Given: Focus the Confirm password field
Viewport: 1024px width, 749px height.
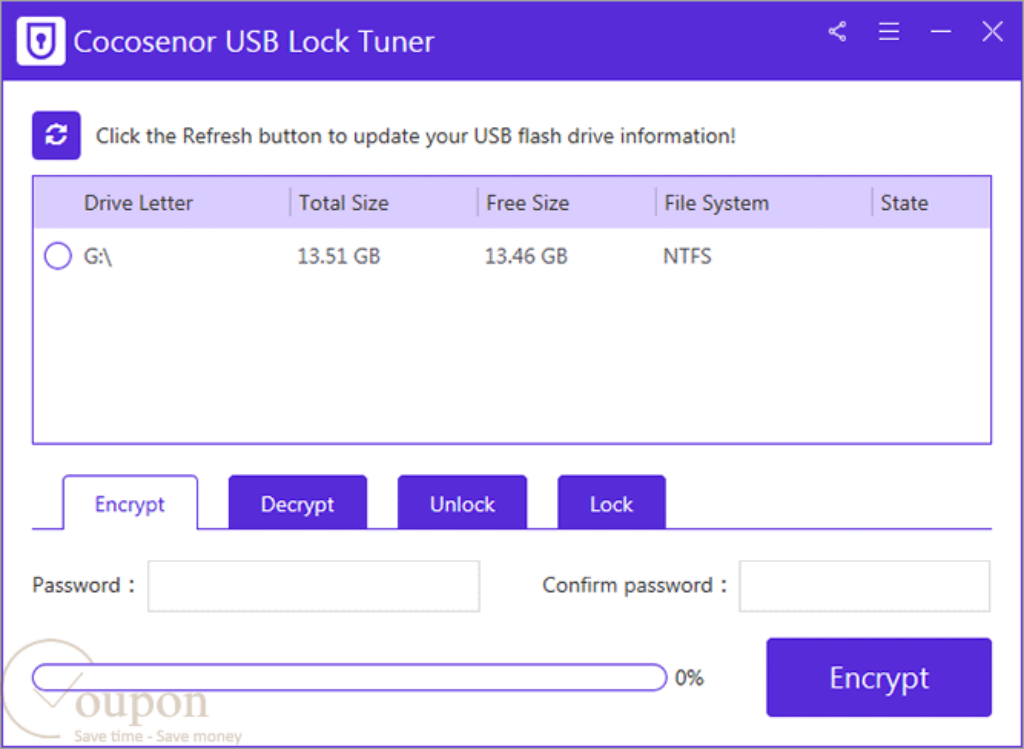Looking at the screenshot, I should pos(864,586).
